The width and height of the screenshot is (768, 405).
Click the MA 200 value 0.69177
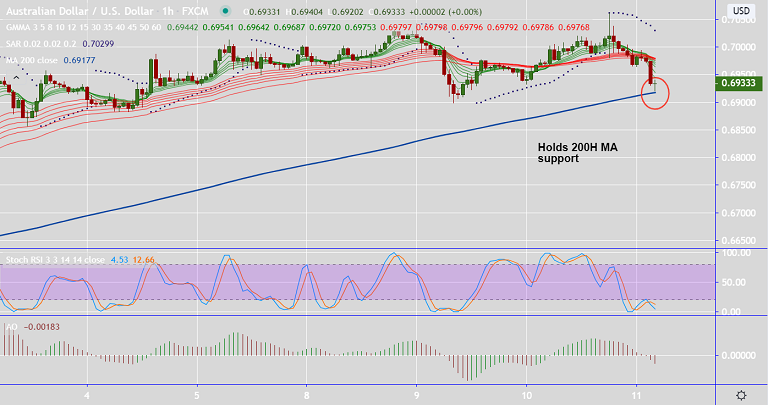coord(79,60)
